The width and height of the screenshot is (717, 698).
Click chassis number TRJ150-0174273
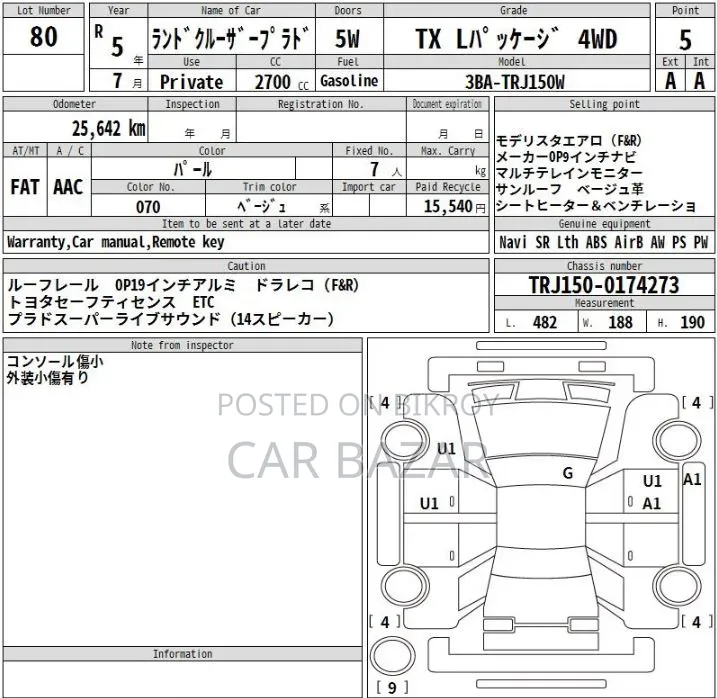tap(604, 285)
